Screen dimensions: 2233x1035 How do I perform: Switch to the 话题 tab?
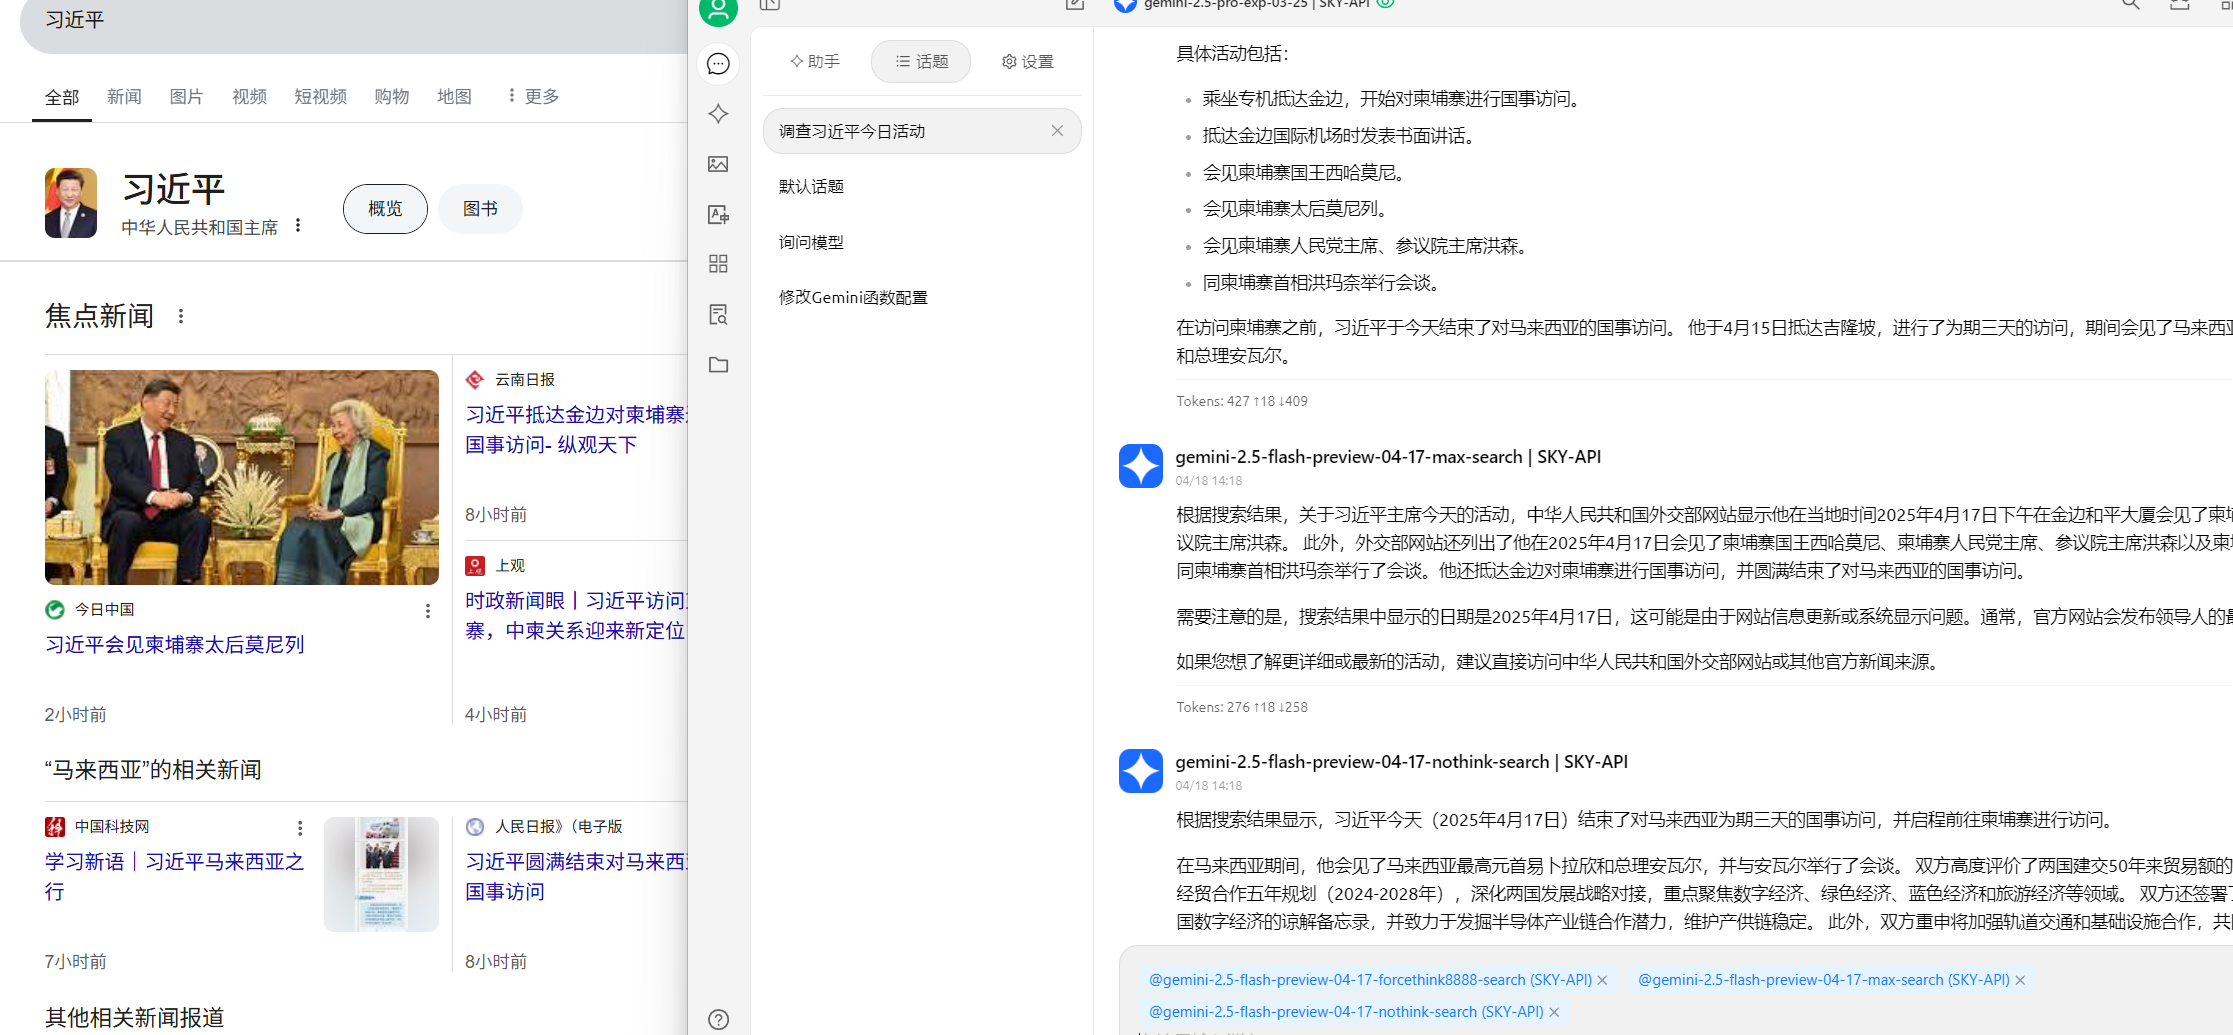pos(921,61)
